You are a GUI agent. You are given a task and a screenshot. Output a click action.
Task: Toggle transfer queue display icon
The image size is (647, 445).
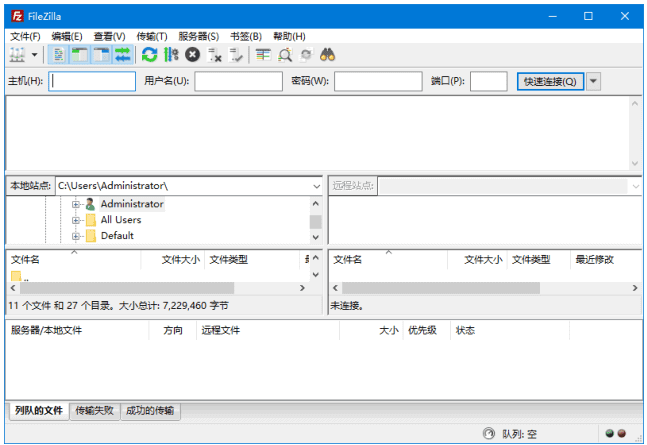123,55
